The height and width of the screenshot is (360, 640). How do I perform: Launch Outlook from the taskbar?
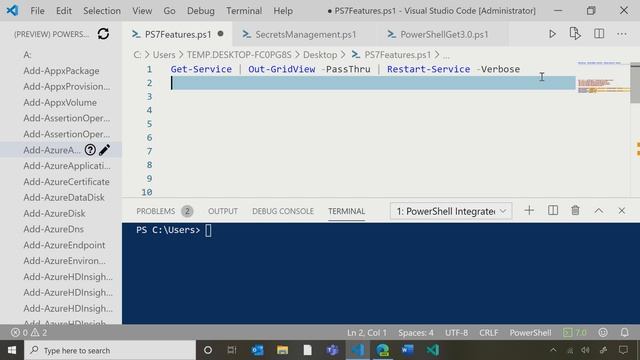[257, 350]
